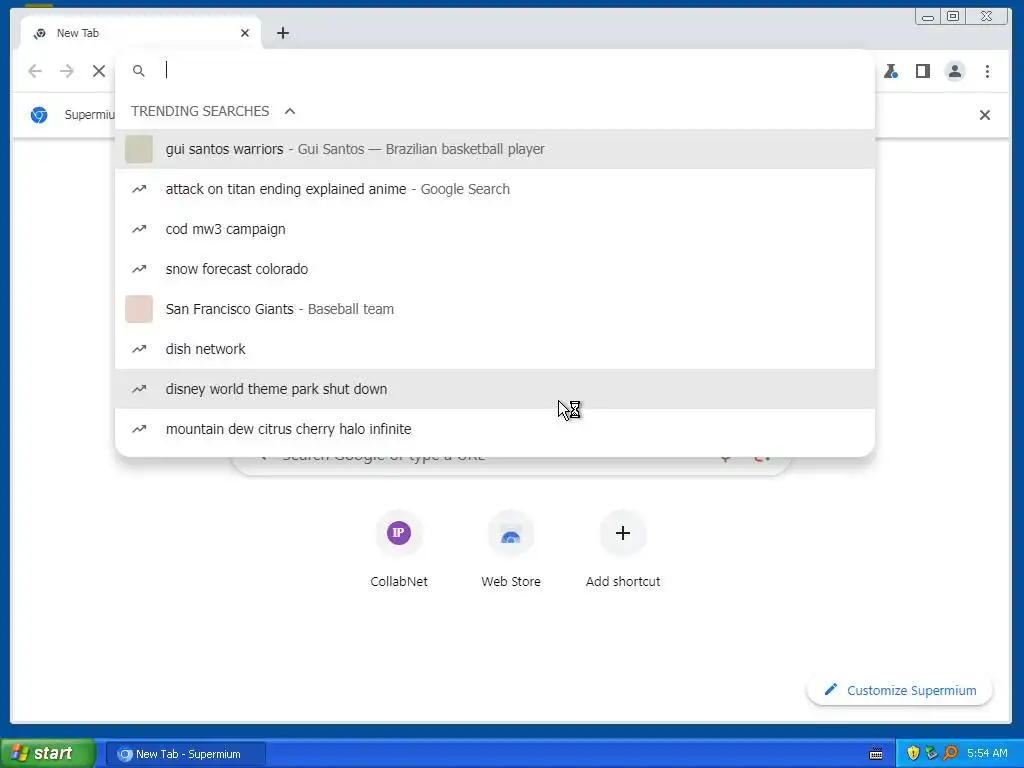
Task: Click the magnifier tray icon
Action: pyautogui.click(x=950, y=754)
